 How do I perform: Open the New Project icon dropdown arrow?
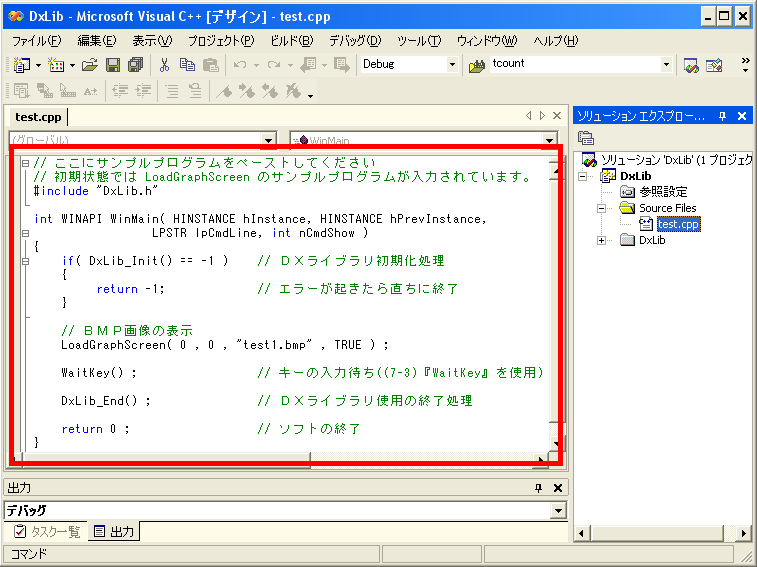coord(38,65)
